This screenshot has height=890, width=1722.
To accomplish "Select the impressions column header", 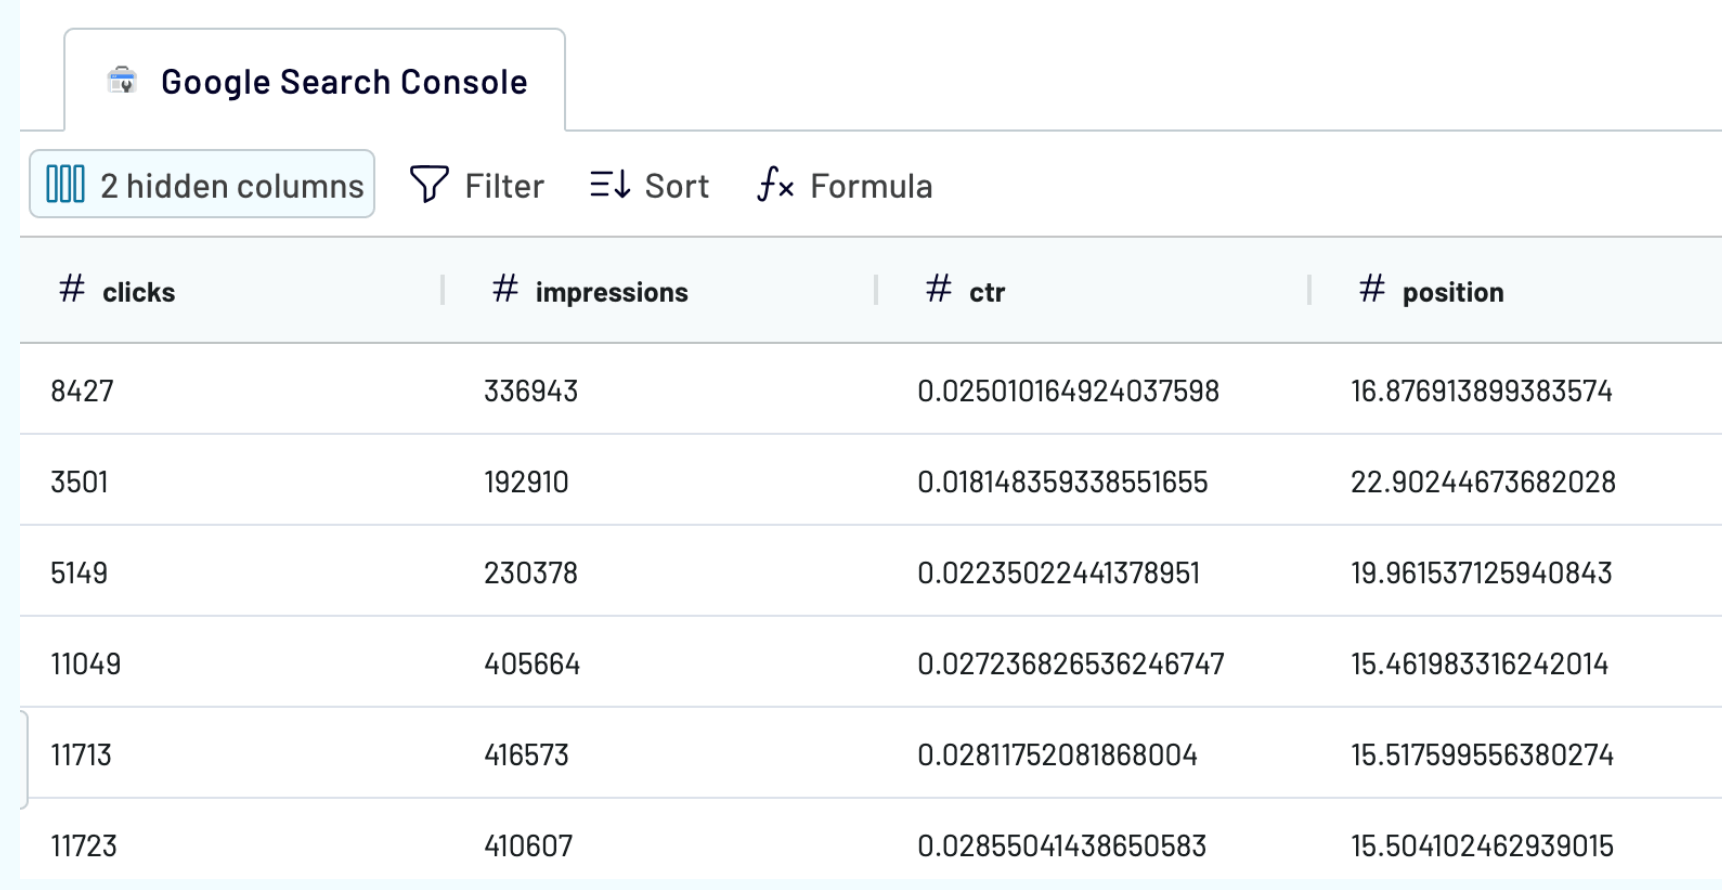I will [x=611, y=292].
